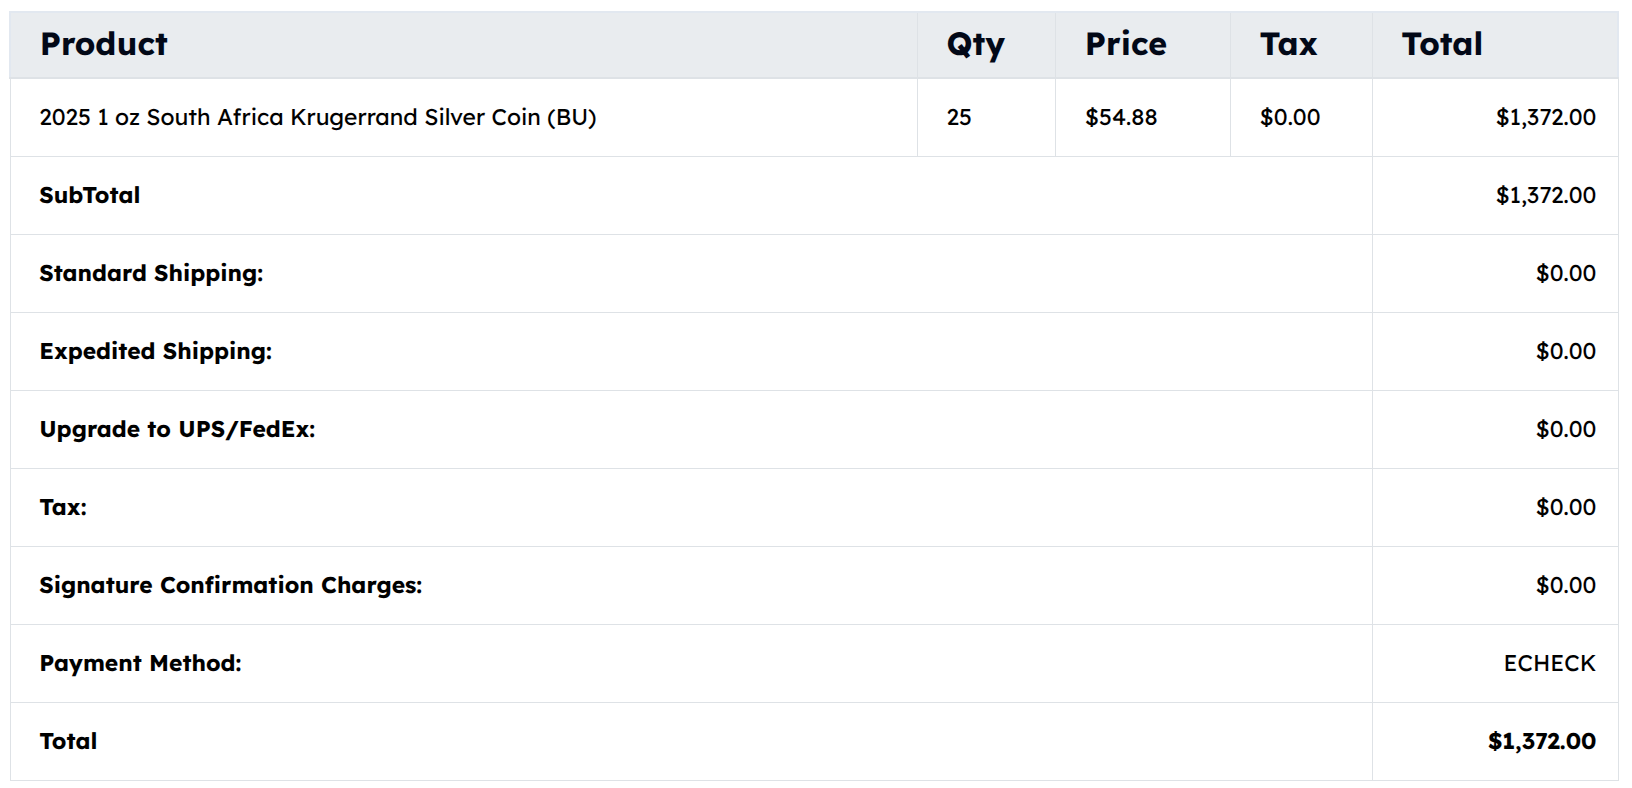Click the Upgrade to UPS/FedEx label
This screenshot has height=788, width=1632.
click(177, 429)
